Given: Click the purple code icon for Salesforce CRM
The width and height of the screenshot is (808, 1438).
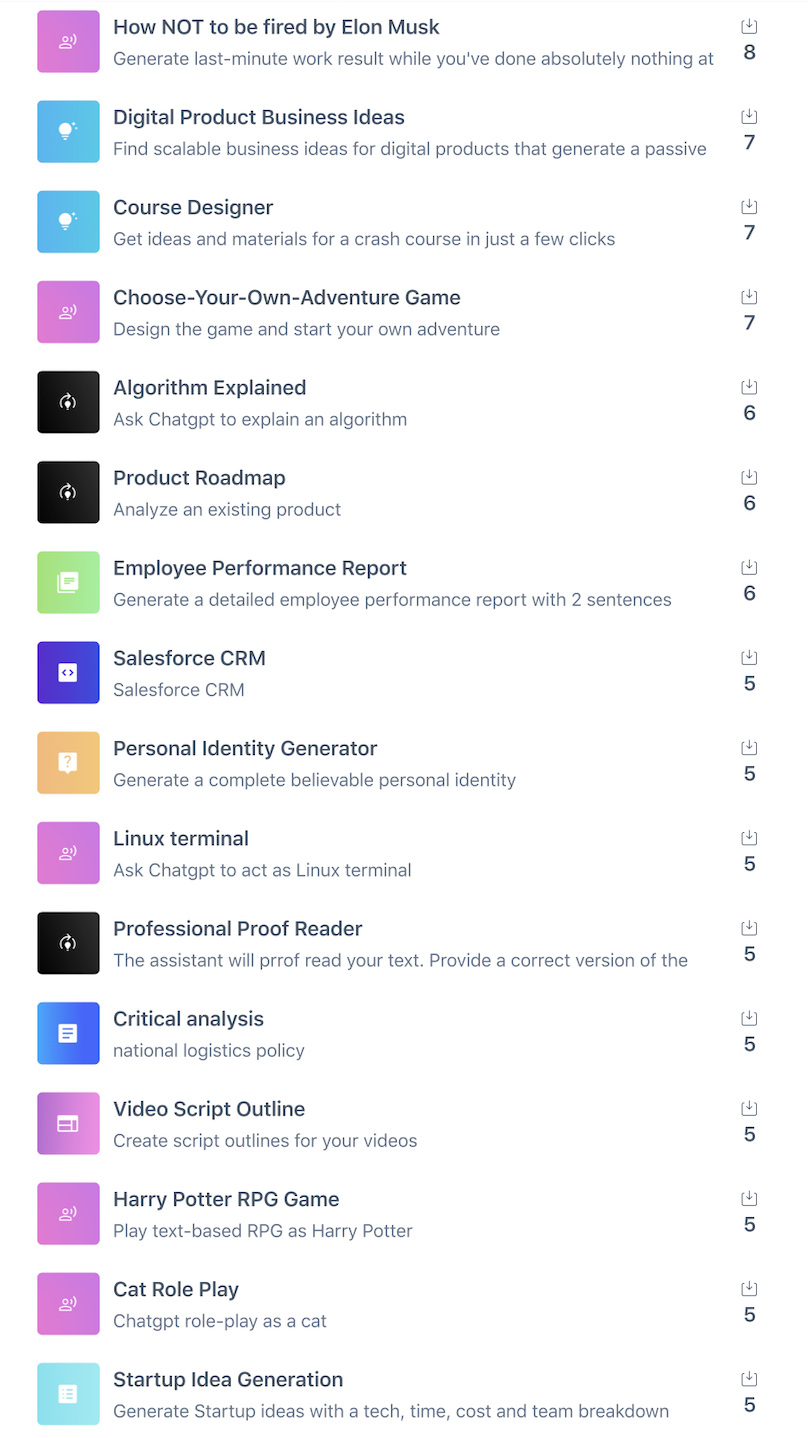Looking at the screenshot, I should pyautogui.click(x=68, y=673).
